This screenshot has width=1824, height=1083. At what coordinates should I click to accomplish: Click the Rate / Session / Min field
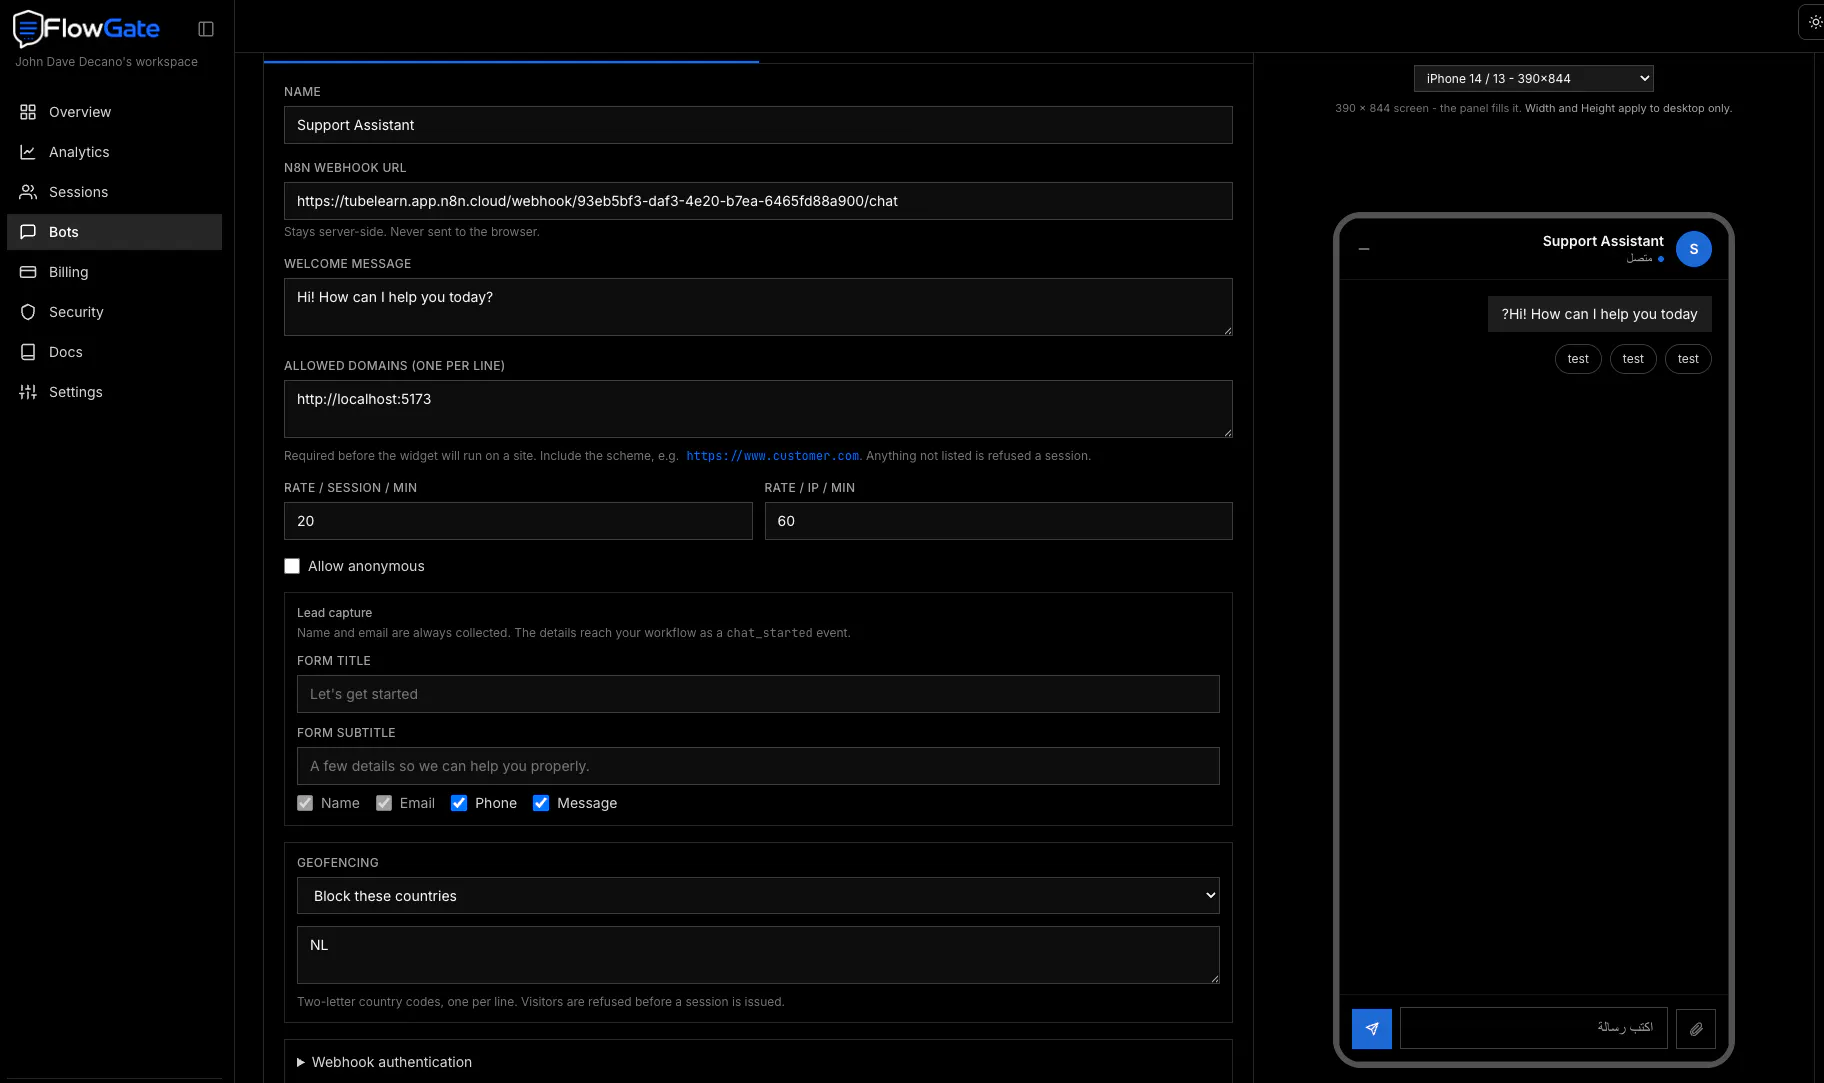point(518,521)
